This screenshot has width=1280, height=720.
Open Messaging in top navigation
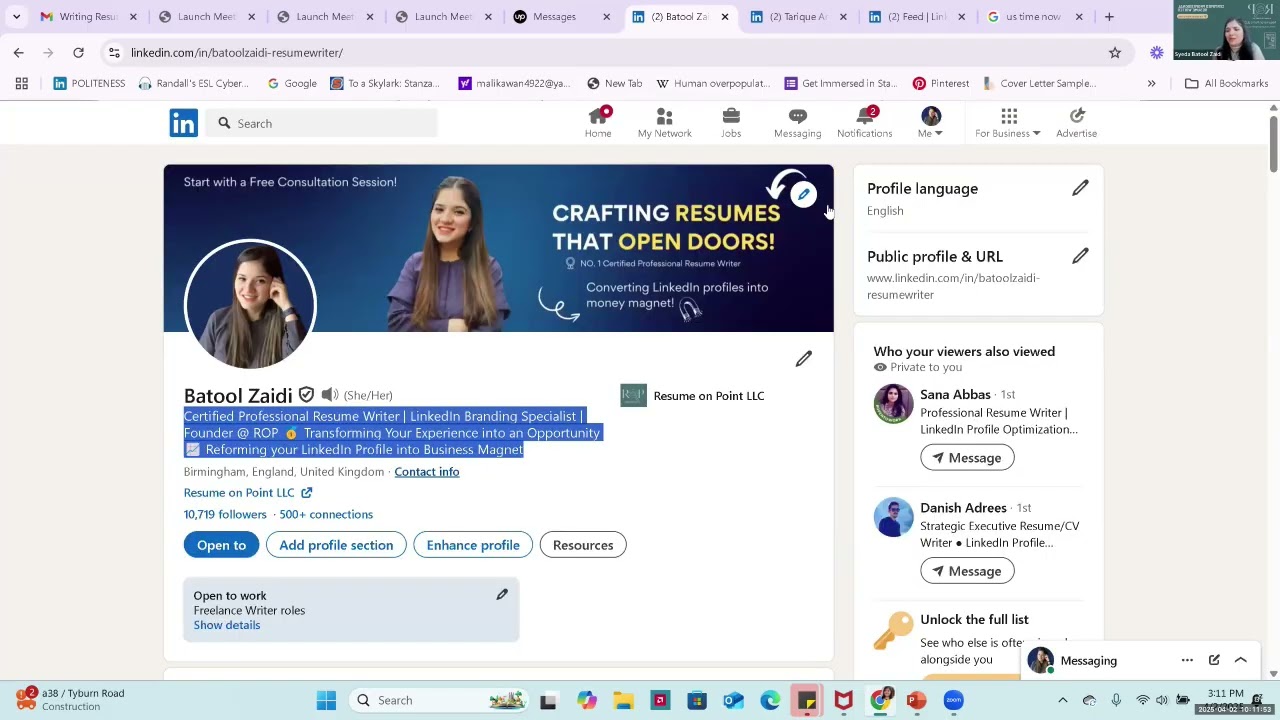pos(797,123)
